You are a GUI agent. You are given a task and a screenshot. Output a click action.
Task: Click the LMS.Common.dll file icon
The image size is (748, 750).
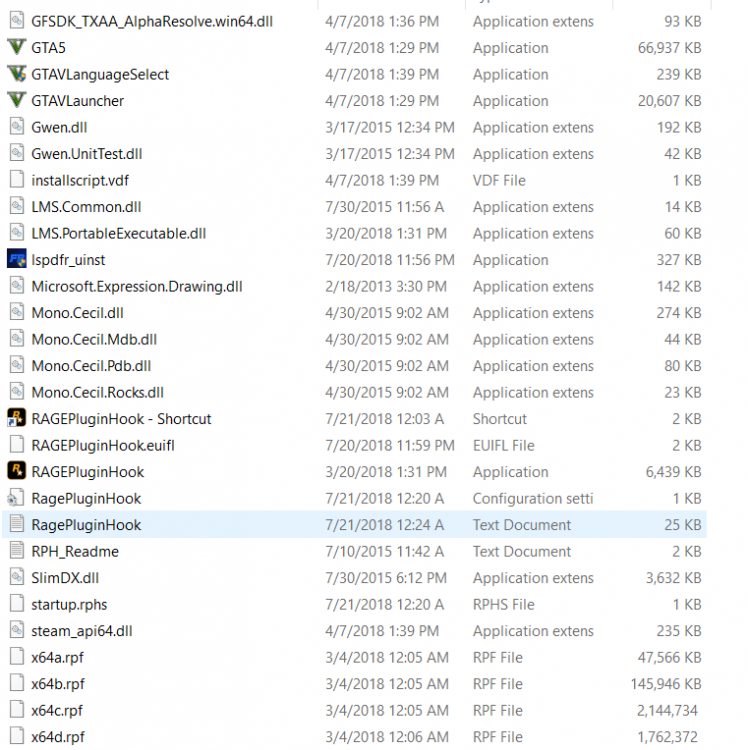(x=17, y=206)
